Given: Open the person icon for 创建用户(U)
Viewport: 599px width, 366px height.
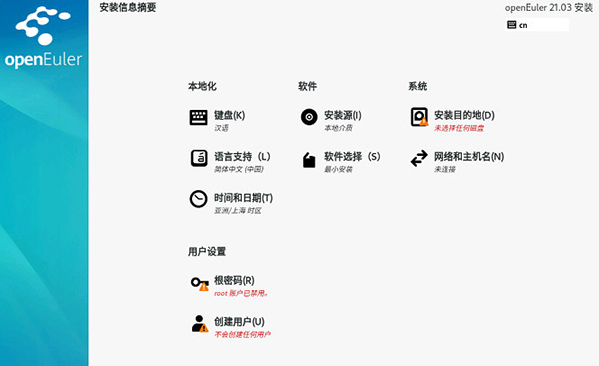Looking at the screenshot, I should 200,324.
